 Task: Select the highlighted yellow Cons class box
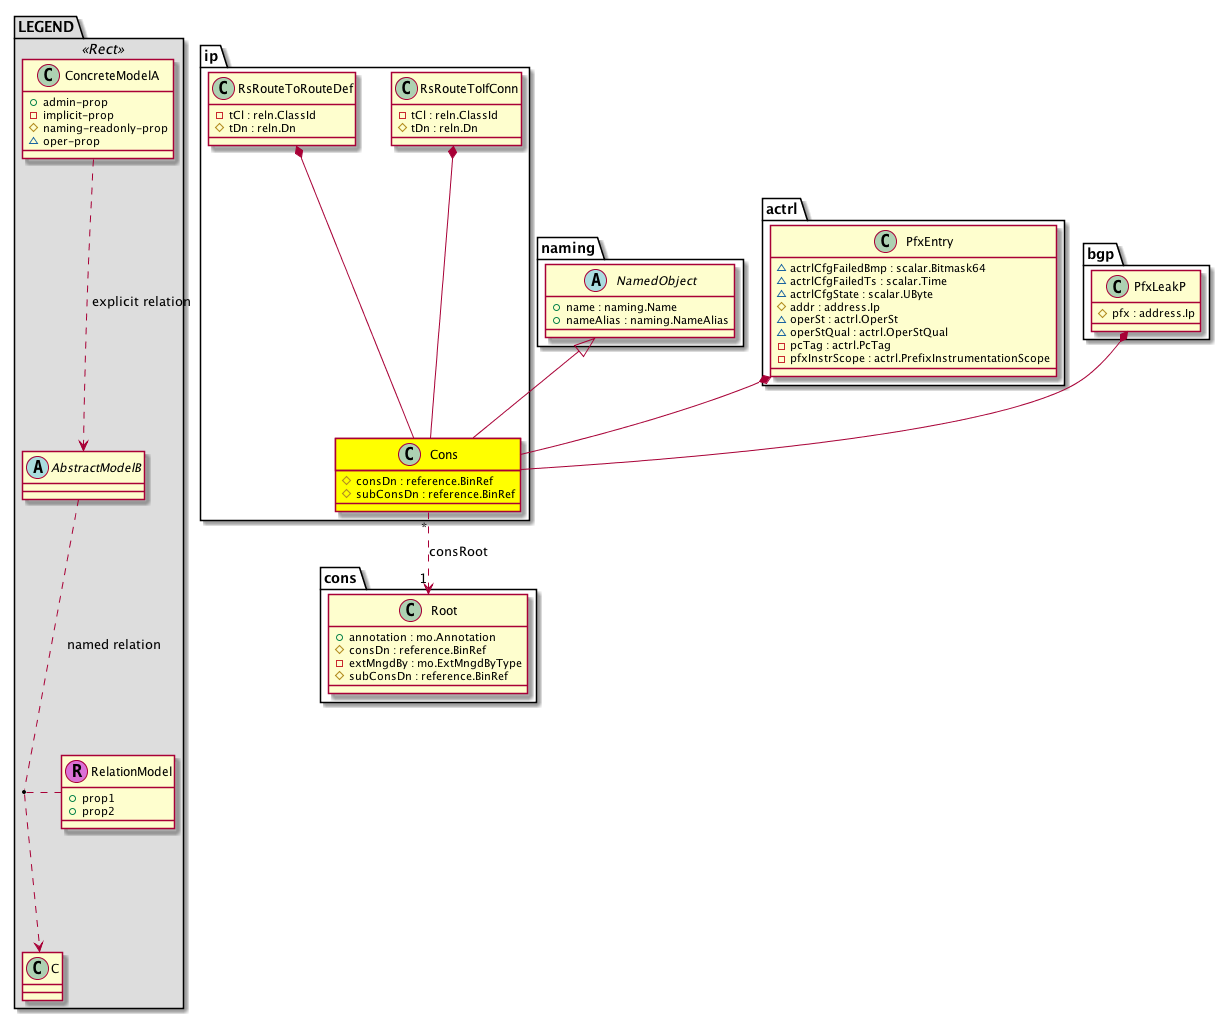[x=428, y=474]
